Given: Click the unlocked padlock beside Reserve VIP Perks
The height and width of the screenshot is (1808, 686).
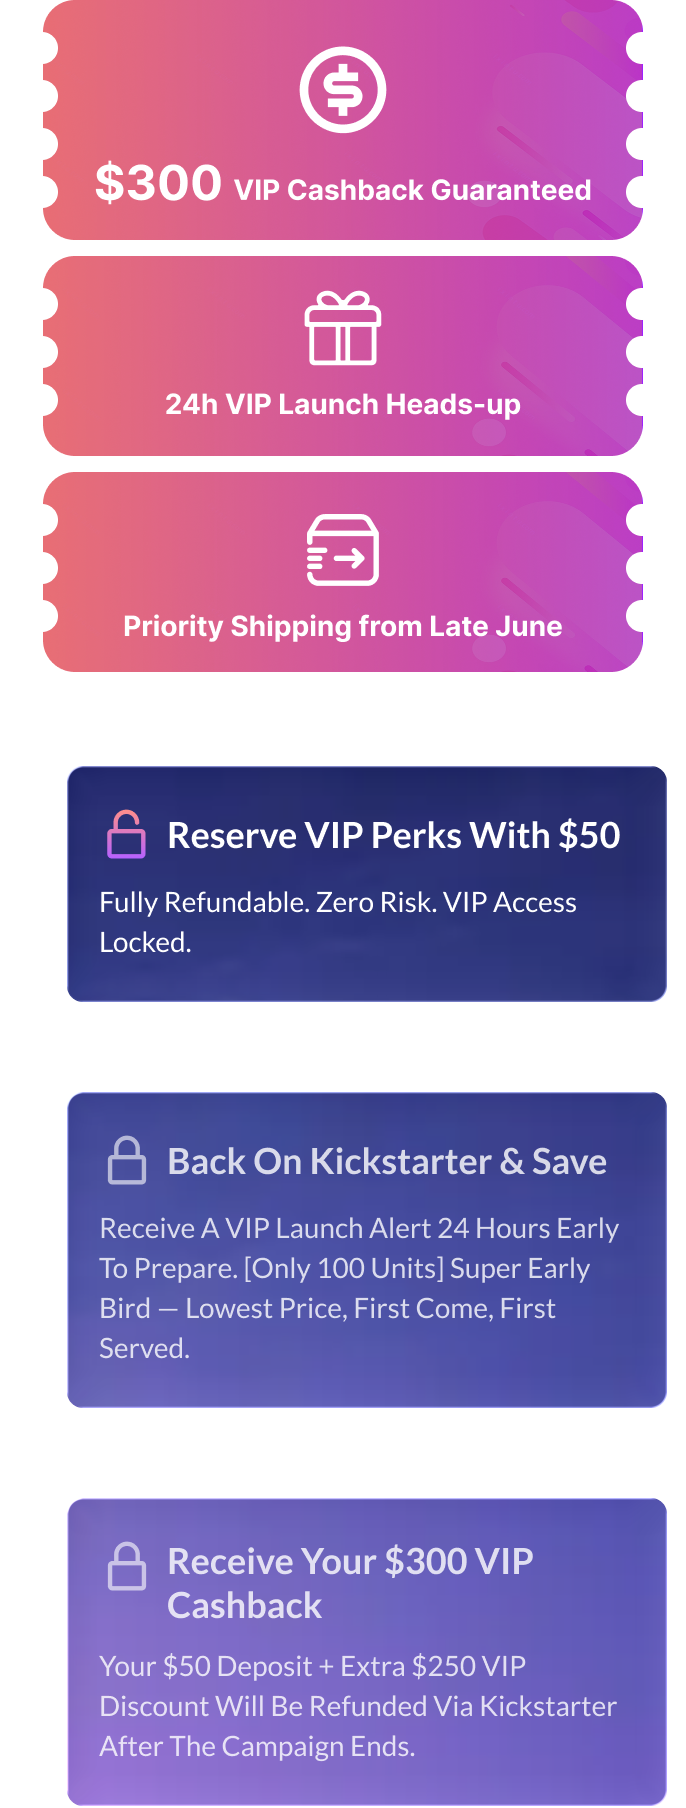Looking at the screenshot, I should point(127,834).
